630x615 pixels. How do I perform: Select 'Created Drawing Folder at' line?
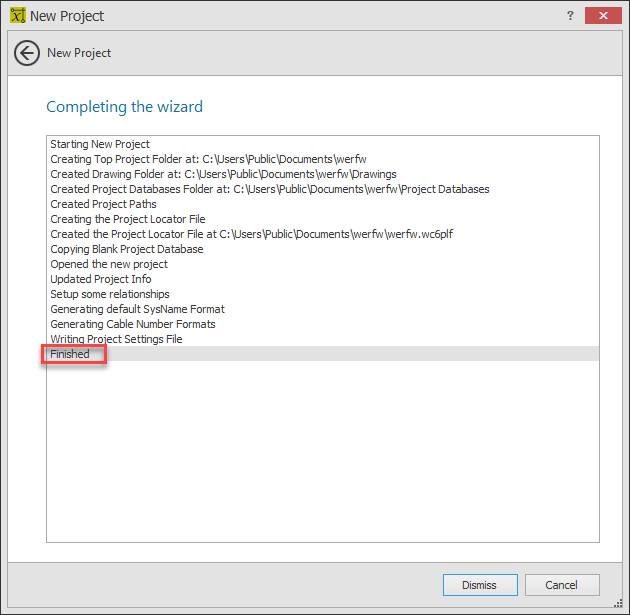[x=323, y=174]
